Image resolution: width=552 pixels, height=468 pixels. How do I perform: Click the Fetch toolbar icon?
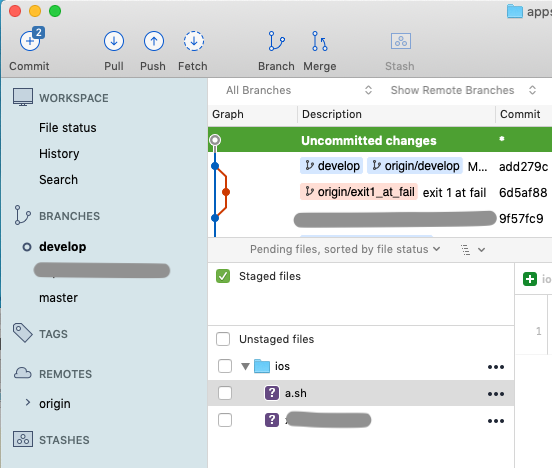194,41
